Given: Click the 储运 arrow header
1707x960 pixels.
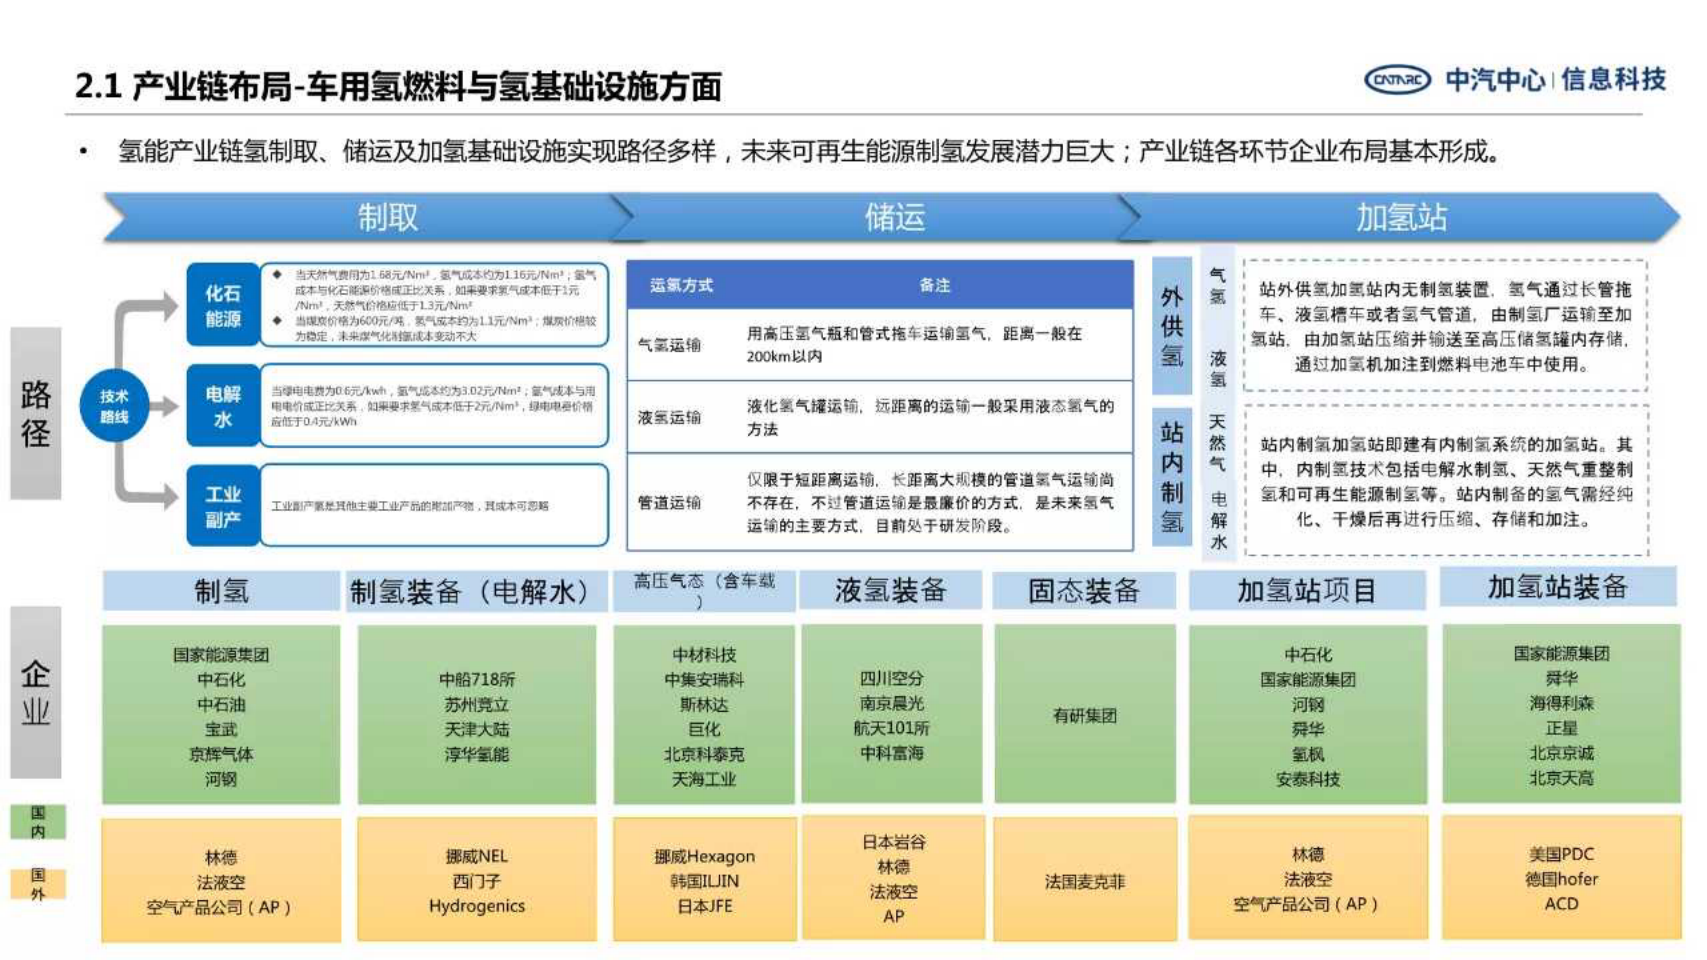Looking at the screenshot, I should click(878, 217).
